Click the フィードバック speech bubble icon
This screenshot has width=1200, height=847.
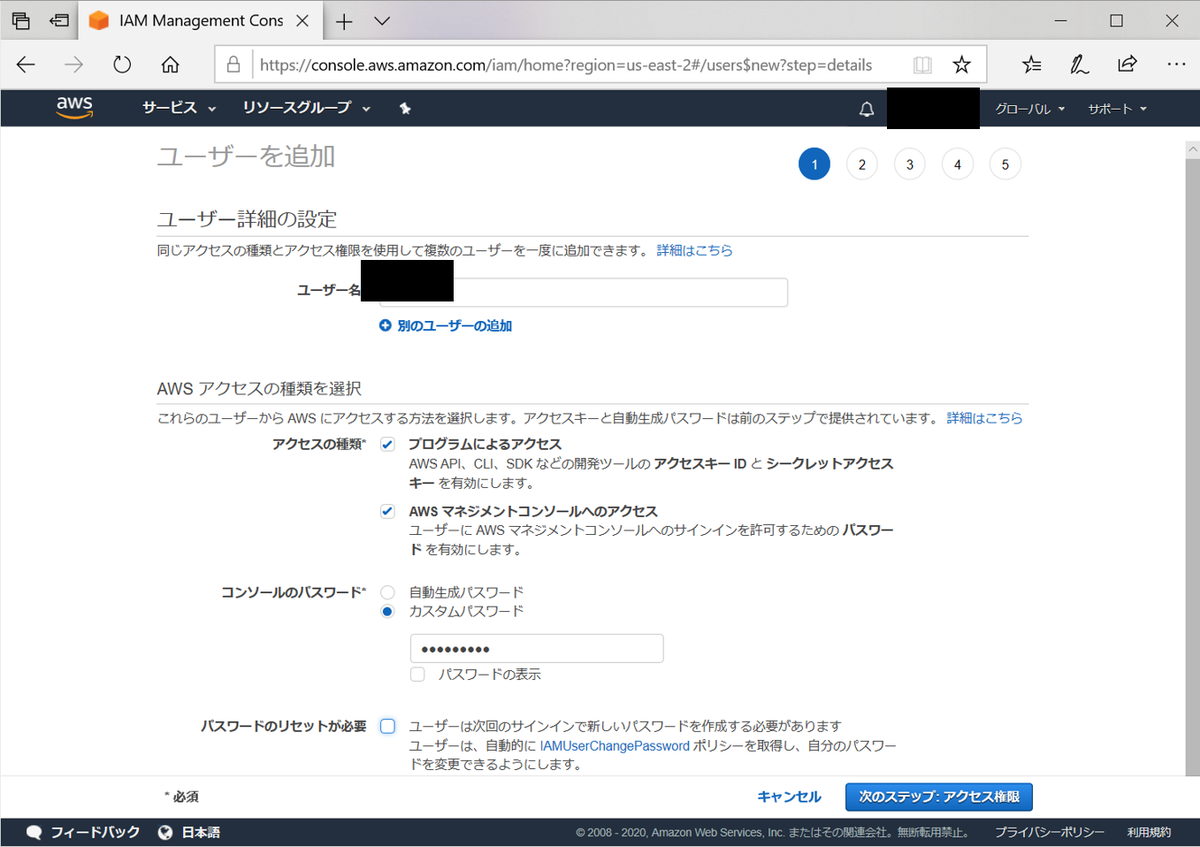tap(33, 831)
